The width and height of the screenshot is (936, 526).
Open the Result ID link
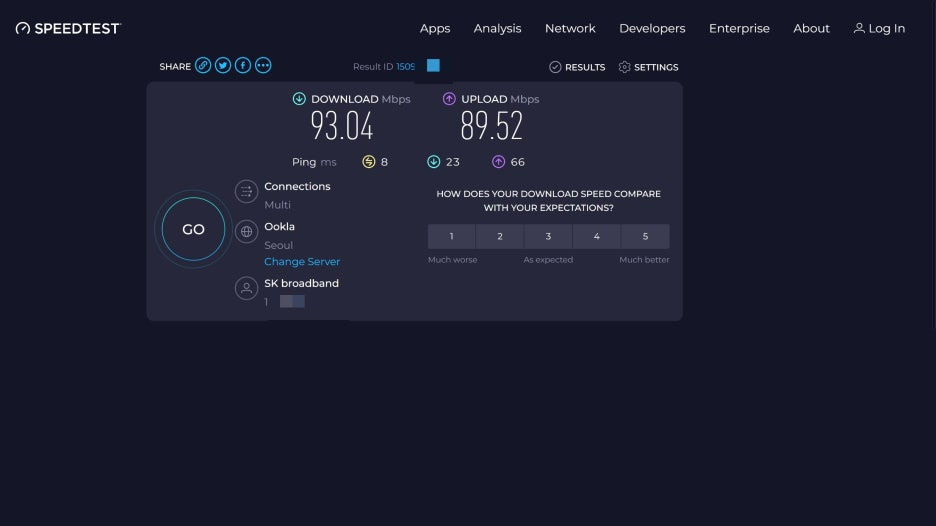405,67
